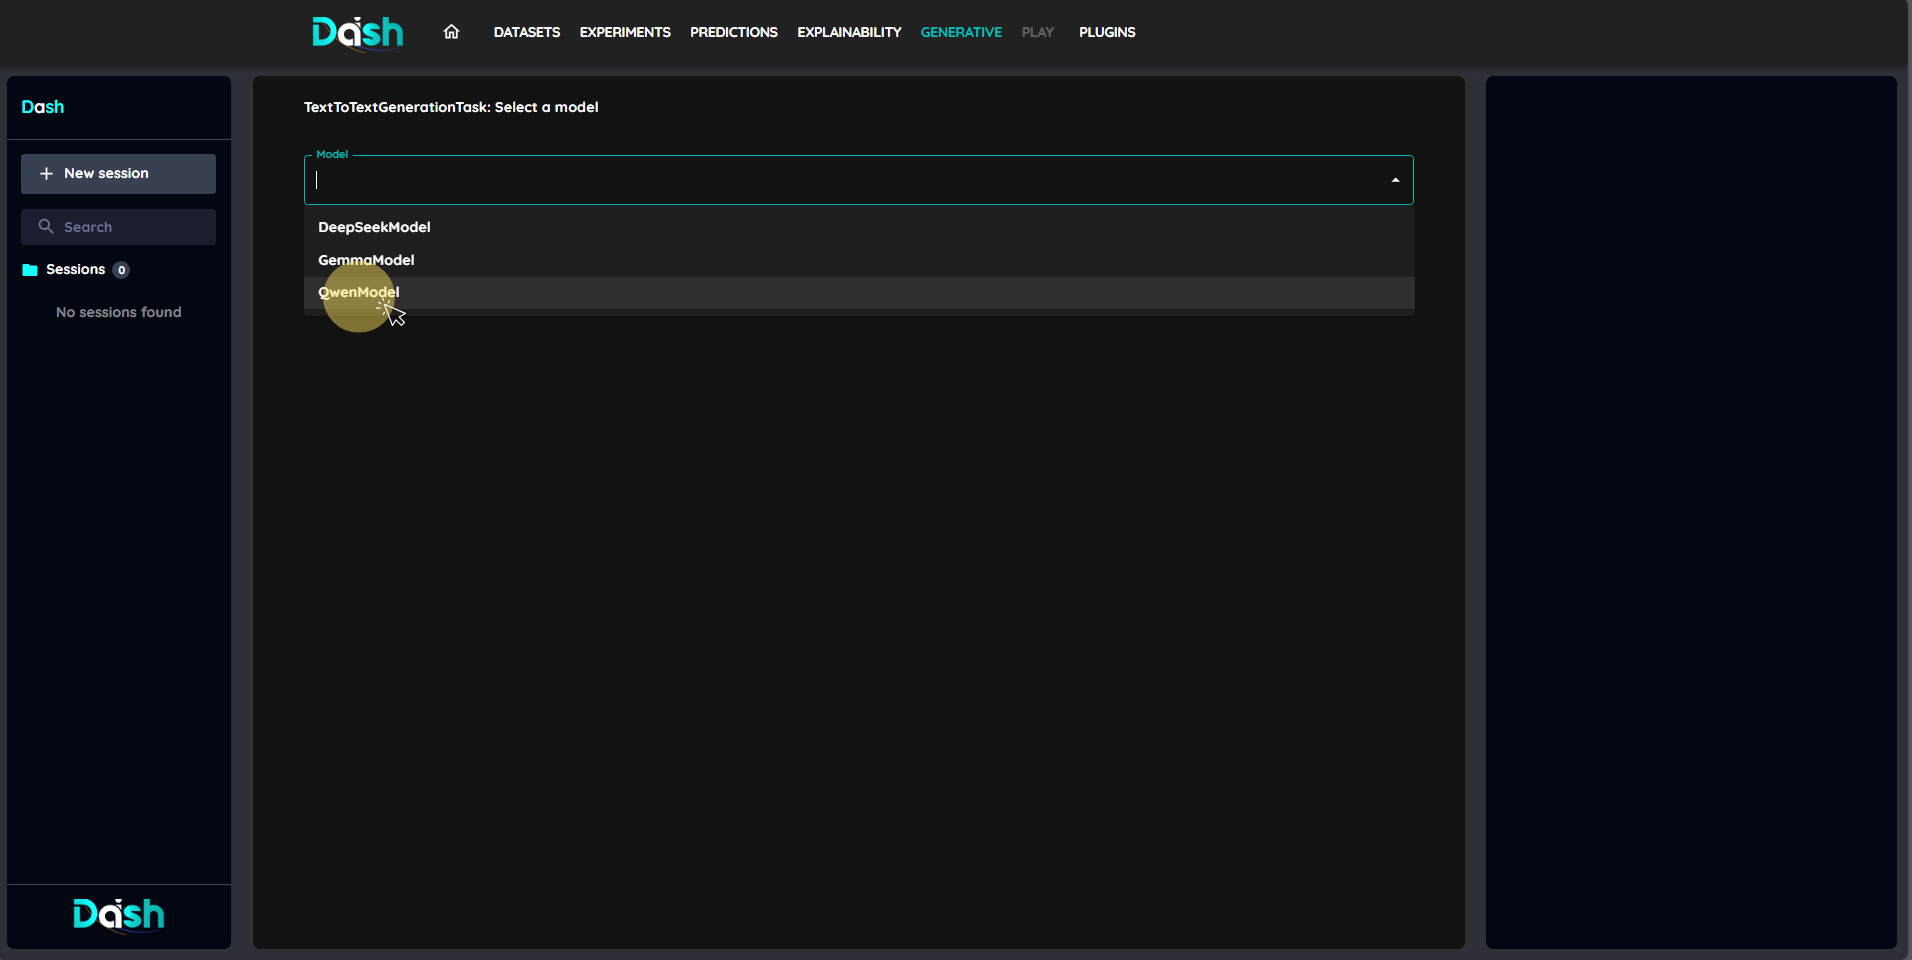
Task: Click the 'TextToTextGenerationTask: Select a model' heading
Action: pos(451,107)
